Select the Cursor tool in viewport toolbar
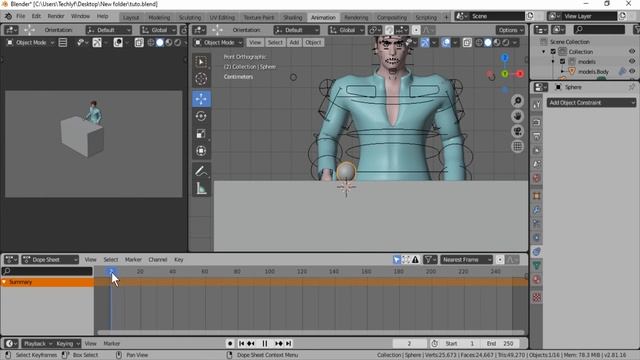 click(201, 79)
